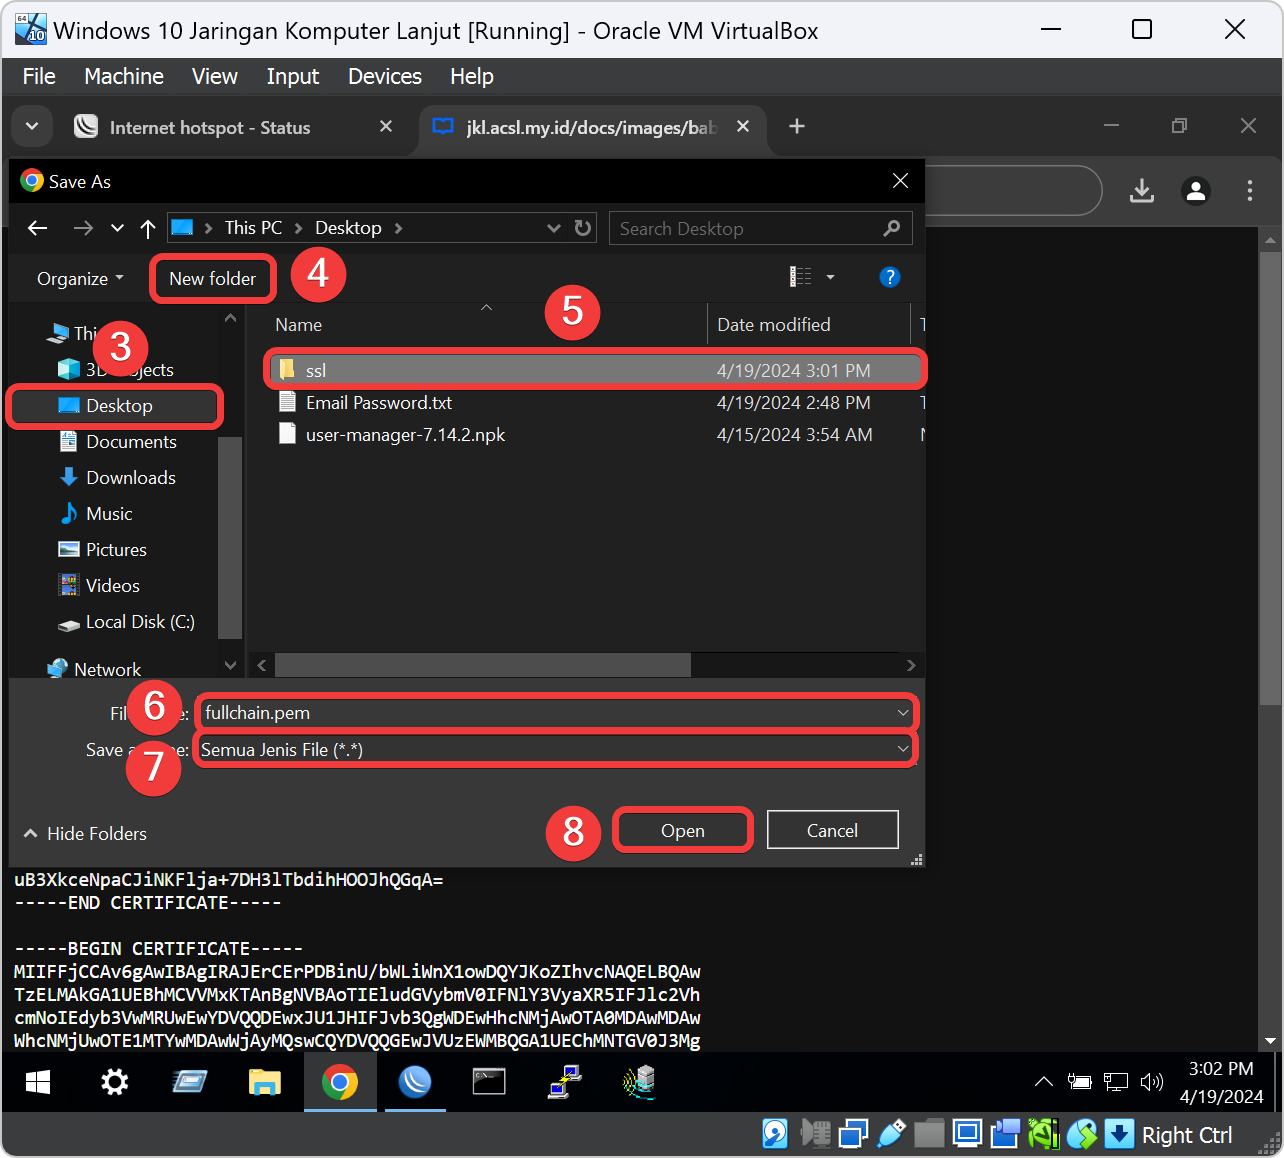The image size is (1284, 1158).
Task: Open a new browser tab with plus
Action: 797,126
